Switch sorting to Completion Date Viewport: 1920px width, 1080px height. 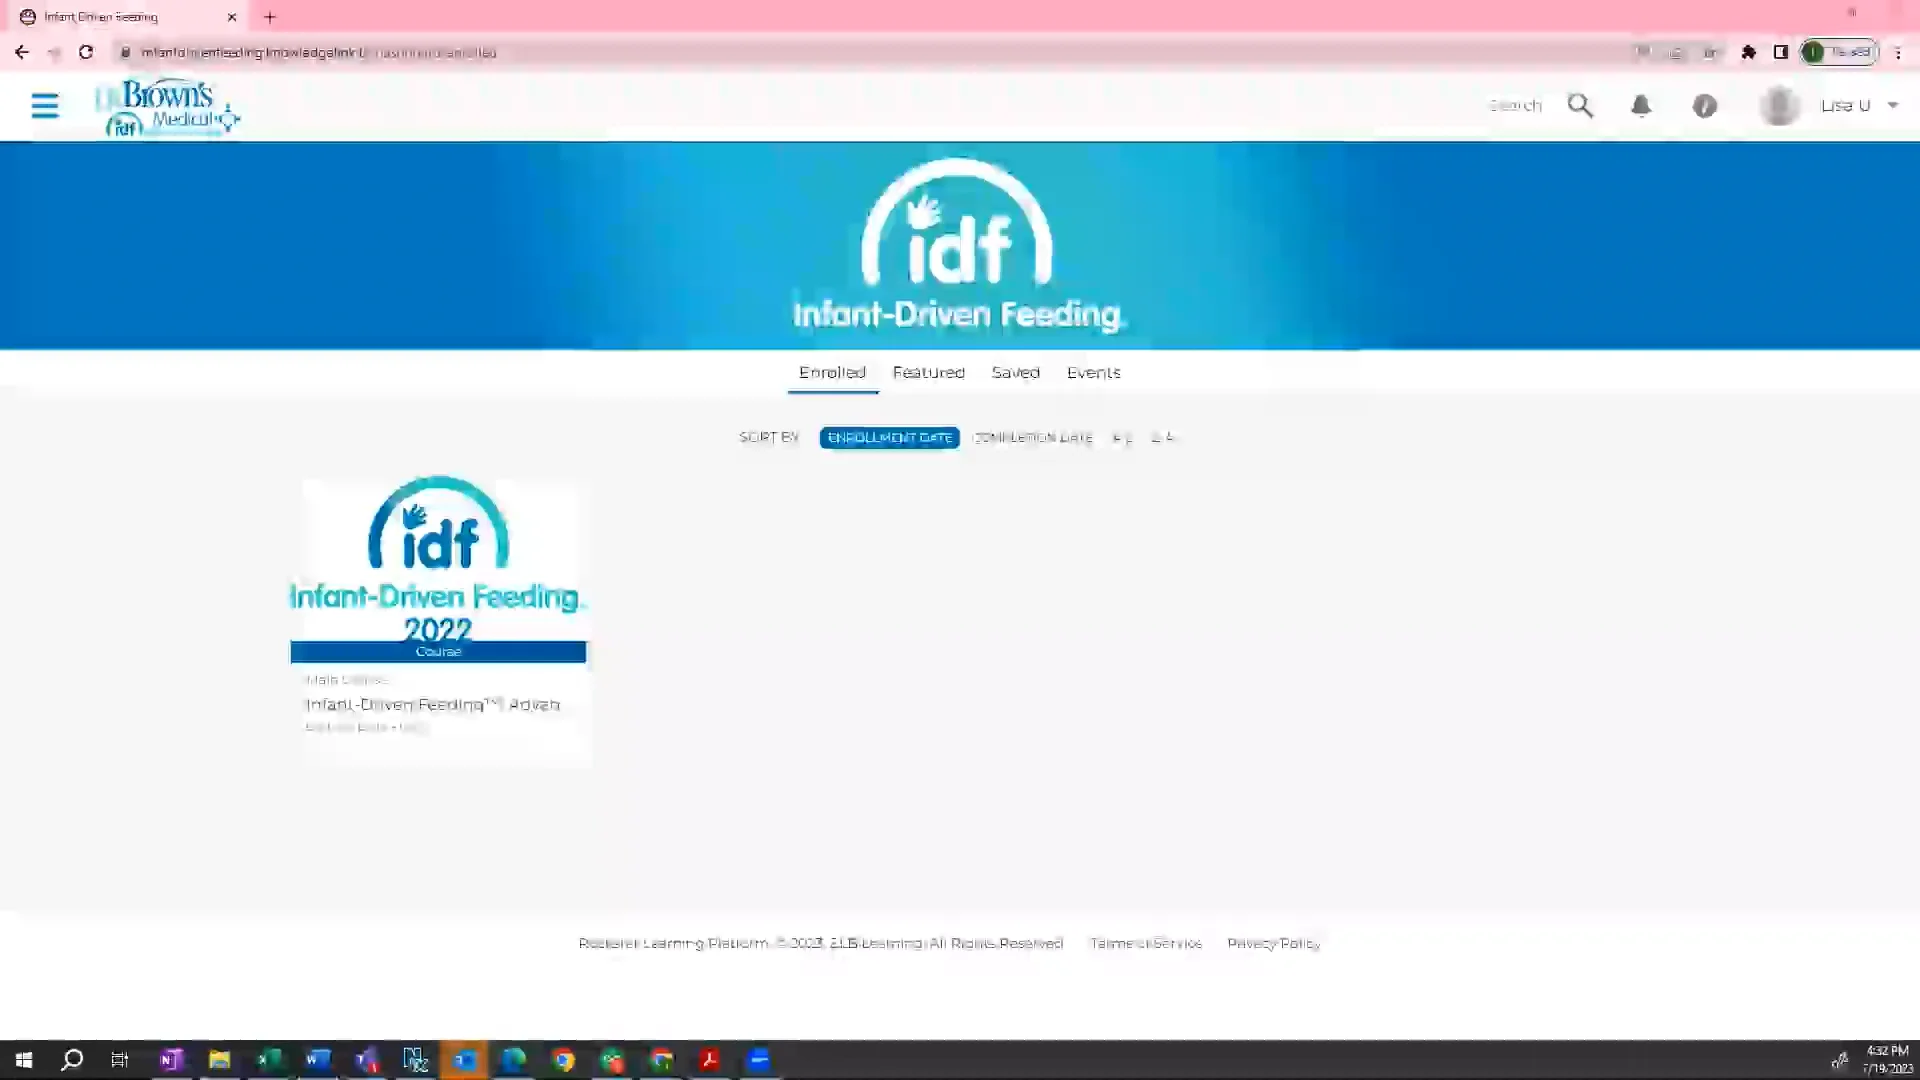tap(1032, 437)
